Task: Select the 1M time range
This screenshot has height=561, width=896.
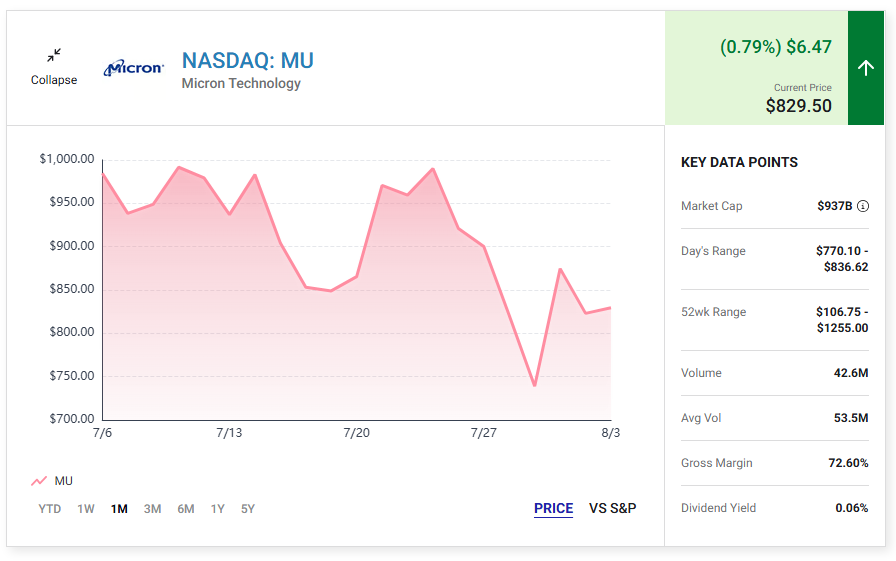Action: tap(119, 509)
